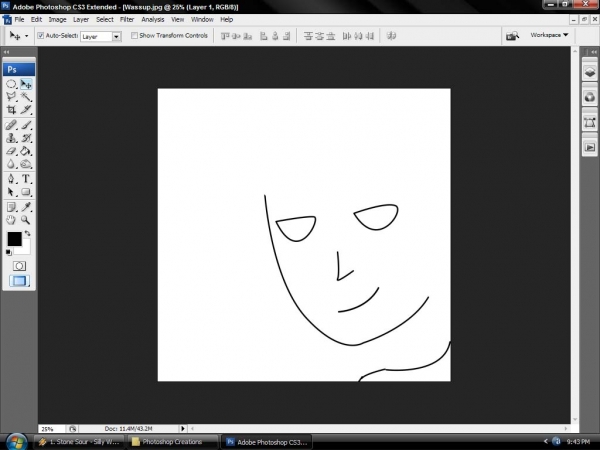Viewport: 600px width, 450px height.
Task: Select the Pen tool
Action: coord(11,179)
